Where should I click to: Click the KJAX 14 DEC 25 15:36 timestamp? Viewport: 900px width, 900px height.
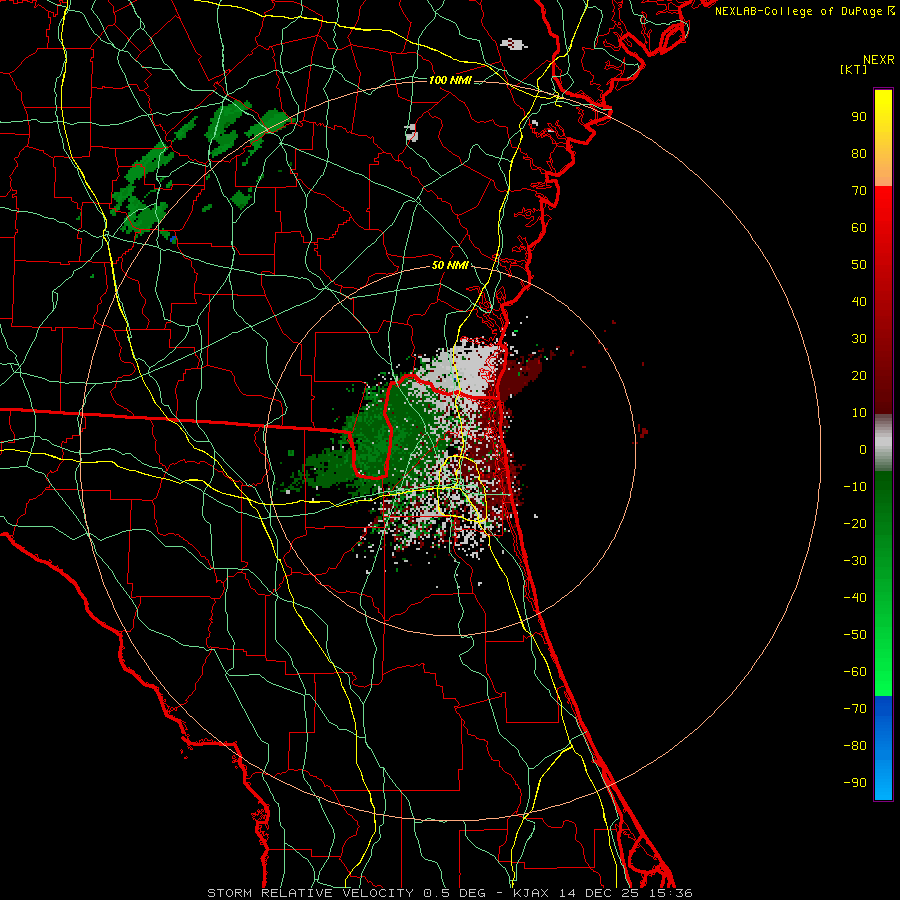[x=602, y=893]
